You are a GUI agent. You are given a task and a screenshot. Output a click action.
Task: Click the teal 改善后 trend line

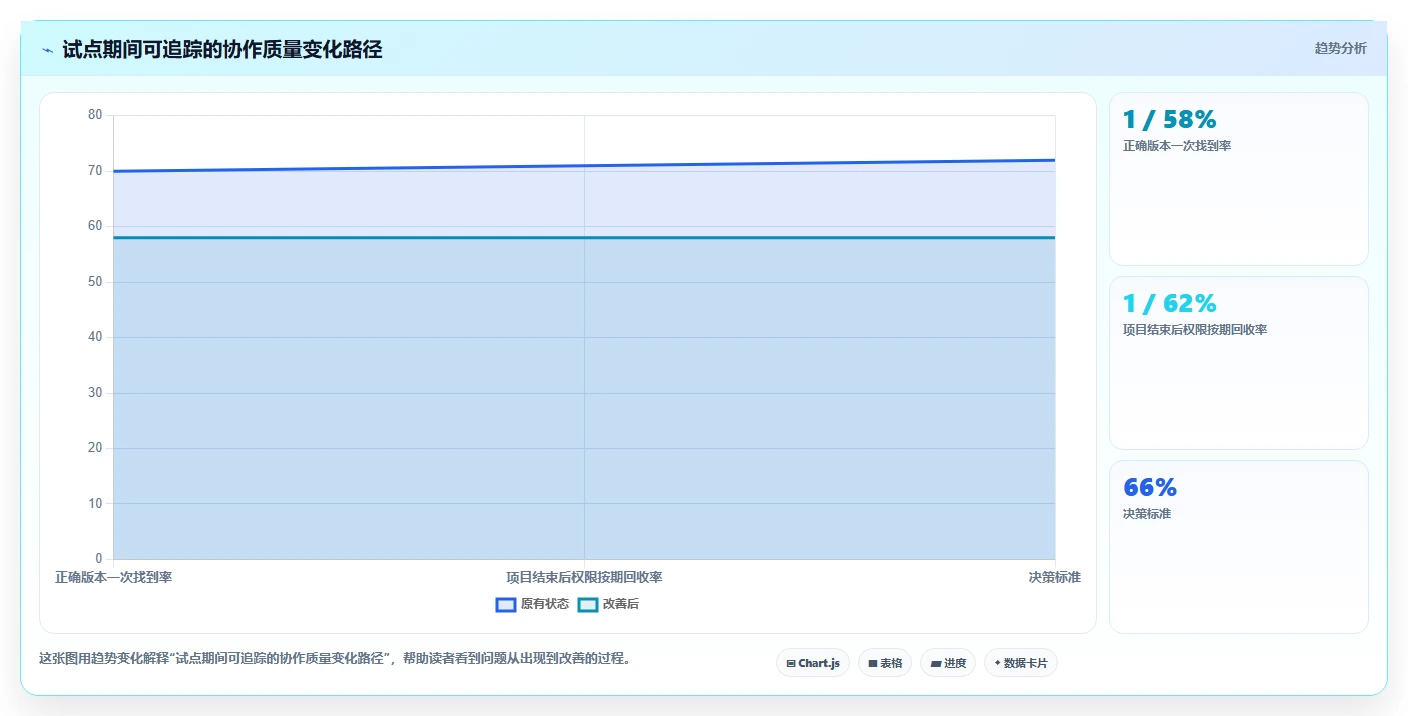pyautogui.click(x=584, y=238)
